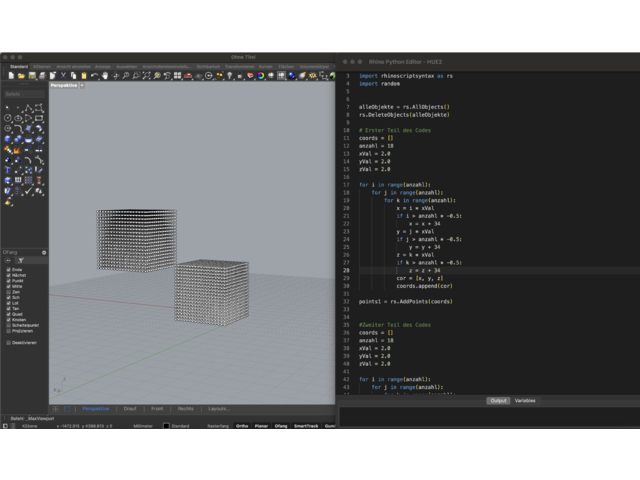Open the OFang panel gear options

44,253
